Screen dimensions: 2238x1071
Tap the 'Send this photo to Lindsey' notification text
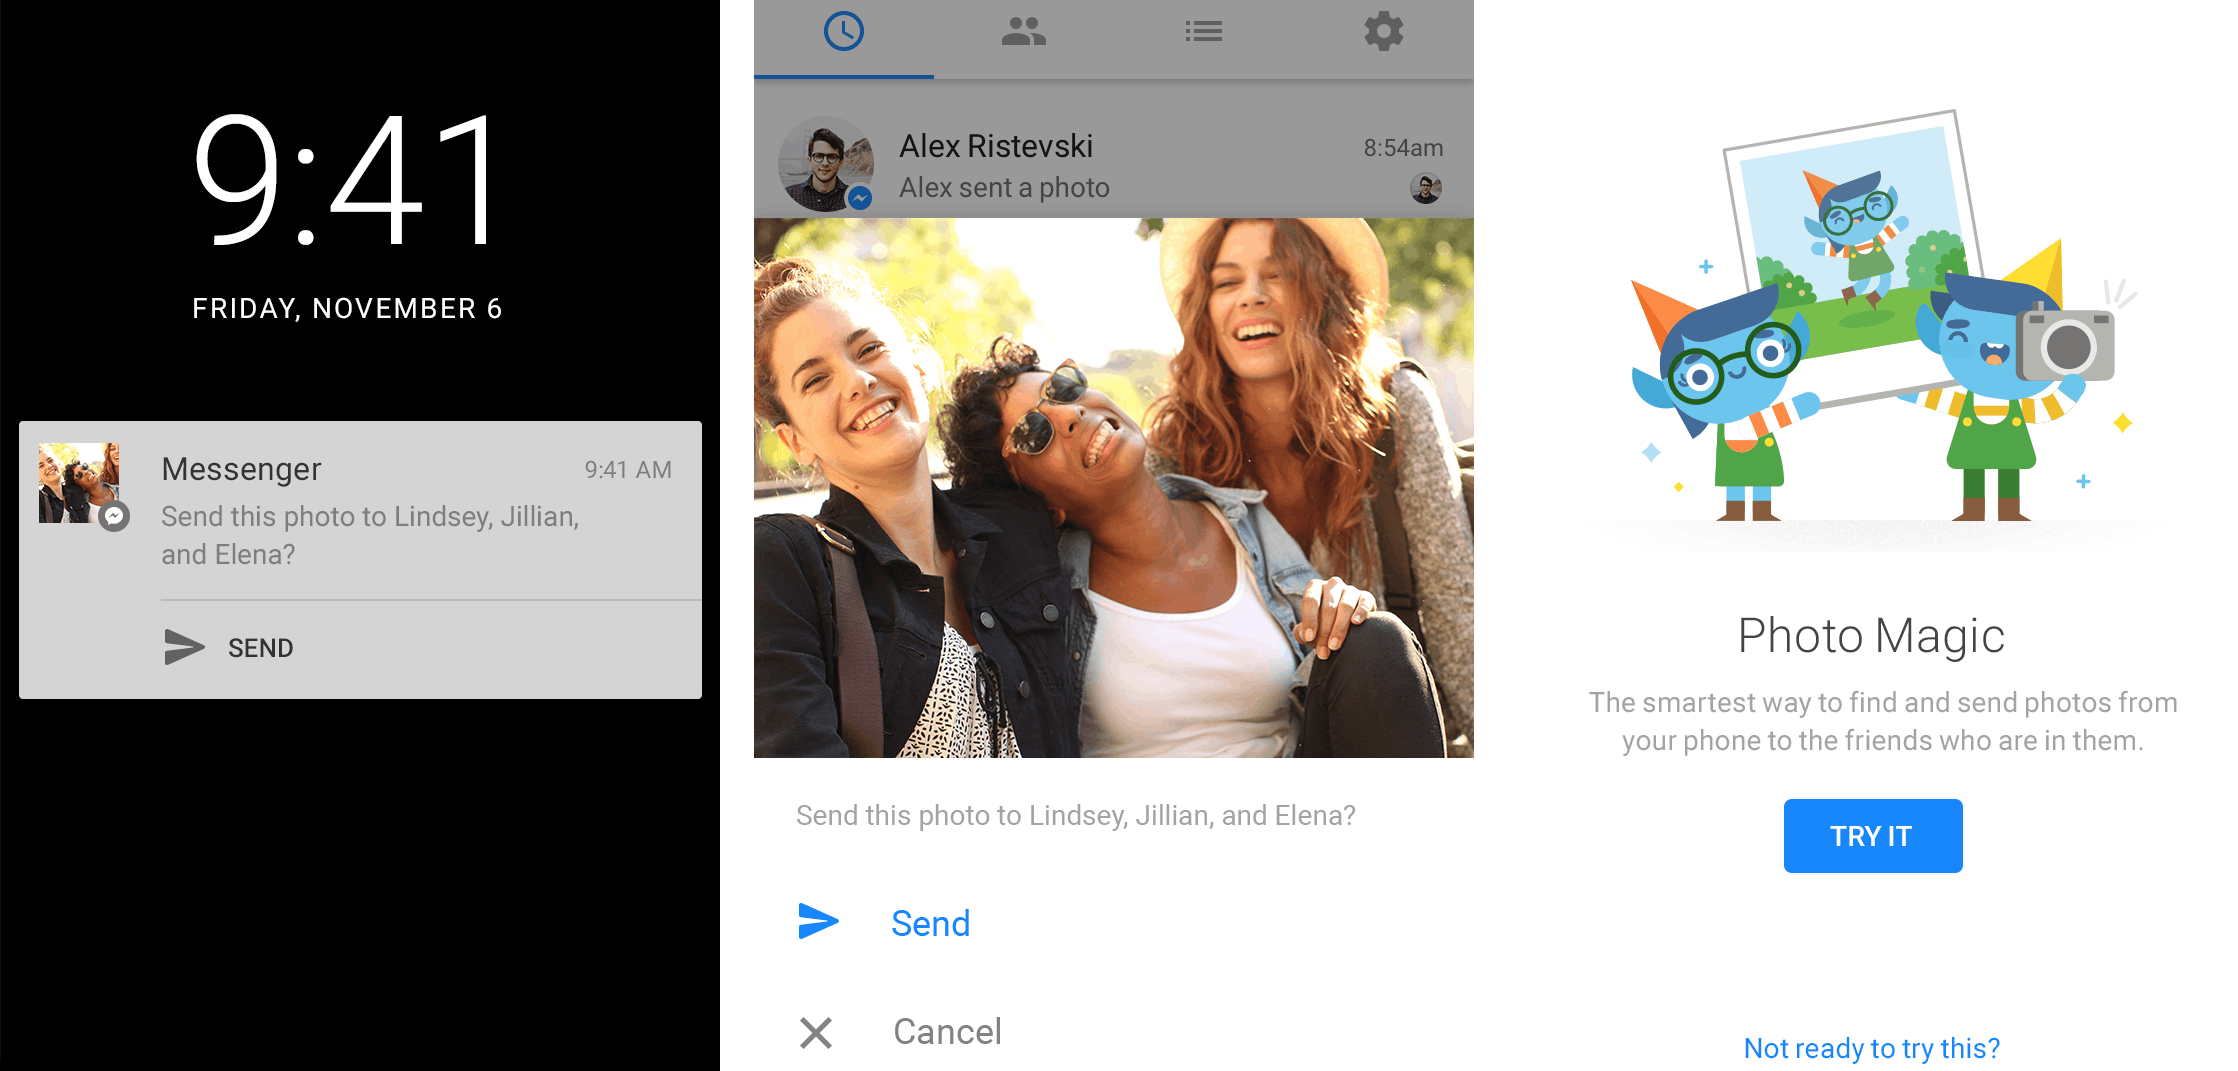coord(370,535)
